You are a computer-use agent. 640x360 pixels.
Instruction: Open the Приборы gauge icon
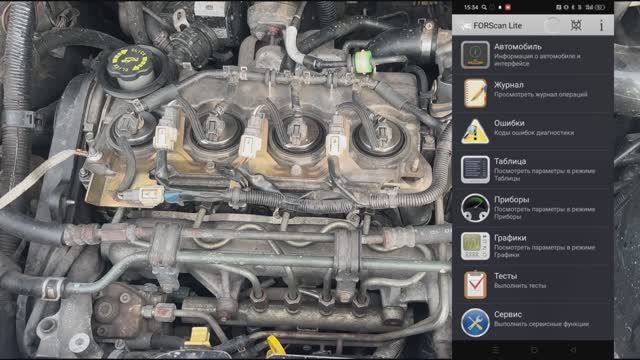coord(475,208)
